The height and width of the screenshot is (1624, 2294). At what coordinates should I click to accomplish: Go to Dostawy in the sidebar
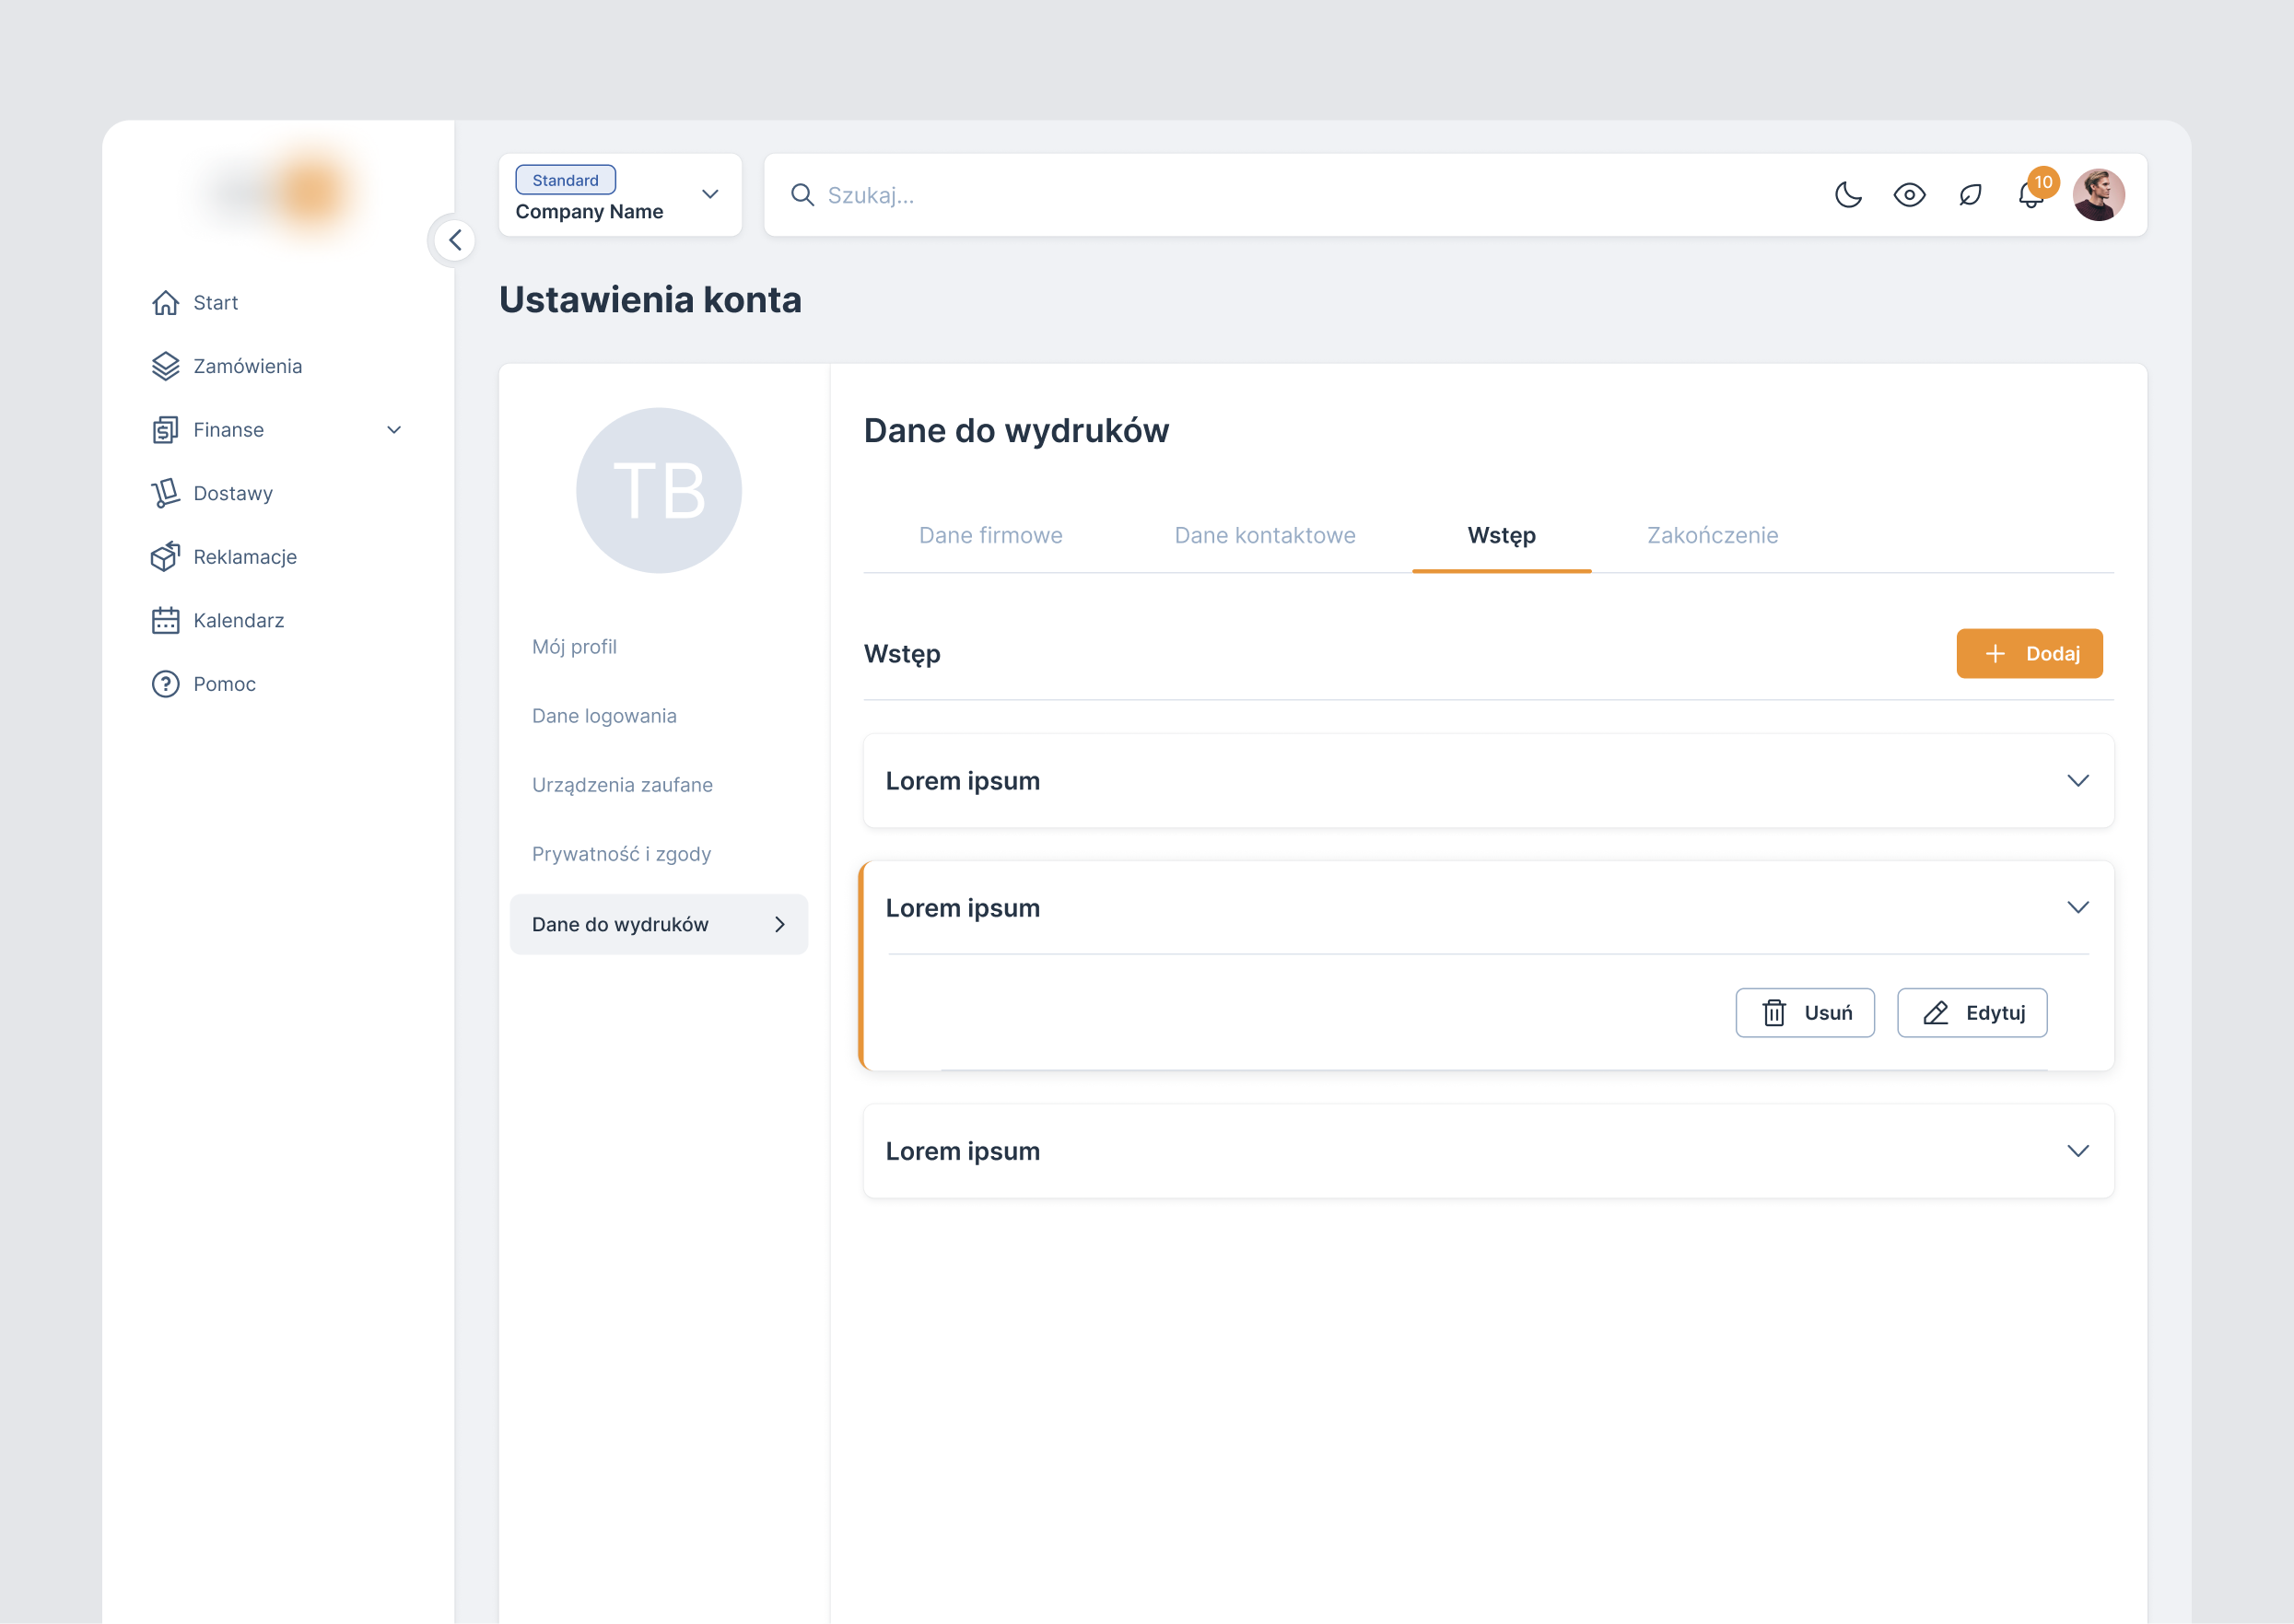(x=232, y=493)
